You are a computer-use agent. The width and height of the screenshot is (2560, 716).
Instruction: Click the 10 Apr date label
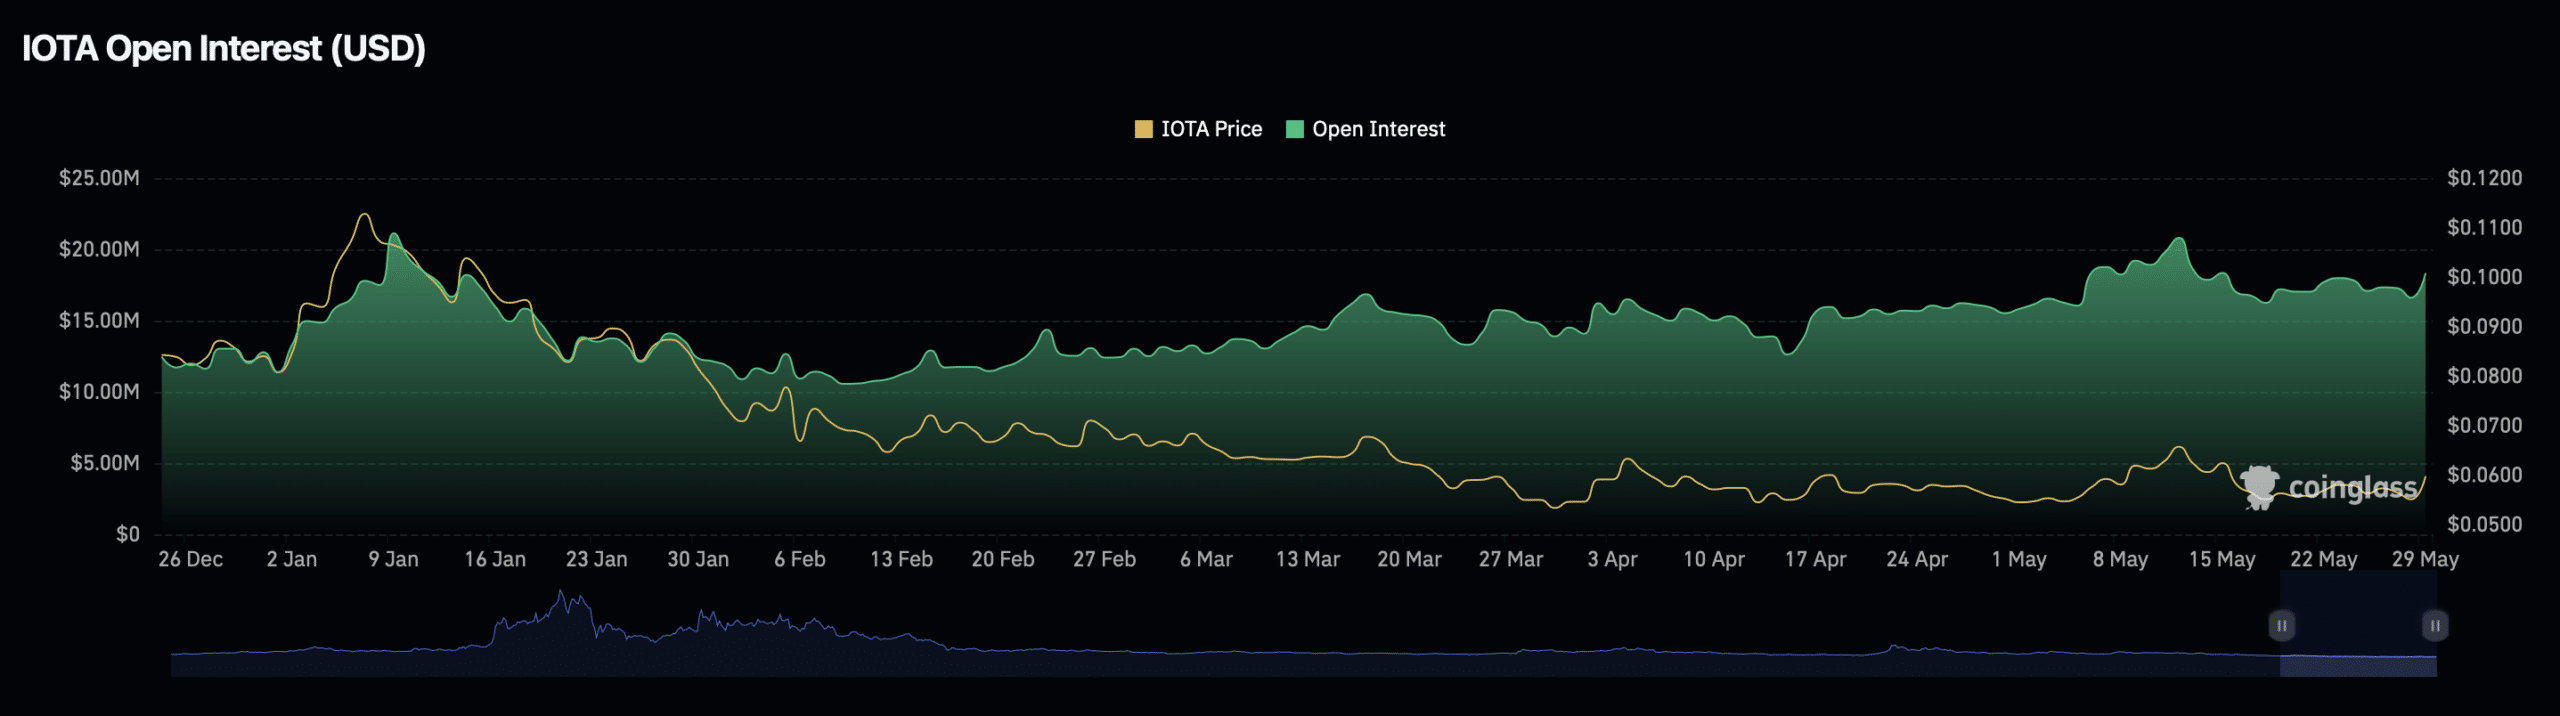coord(1714,559)
